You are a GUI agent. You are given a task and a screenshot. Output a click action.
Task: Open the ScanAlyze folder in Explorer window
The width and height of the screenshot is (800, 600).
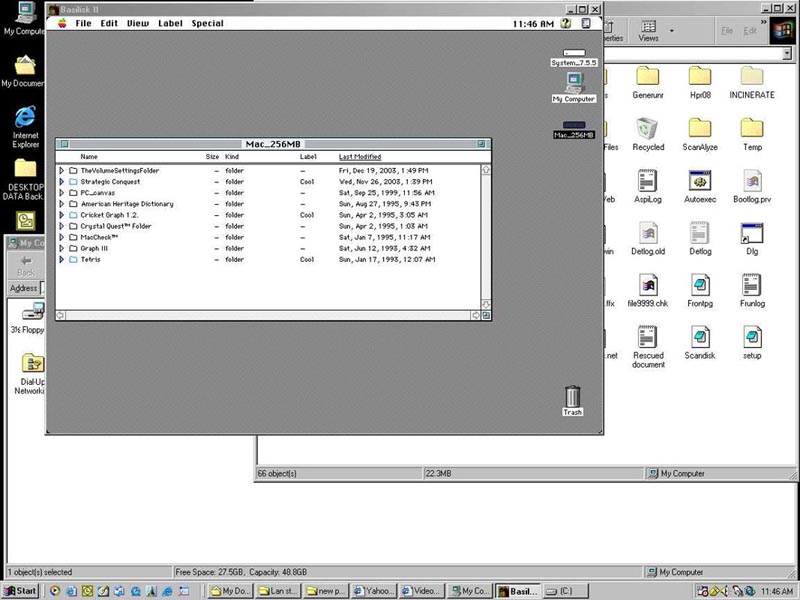tap(700, 135)
